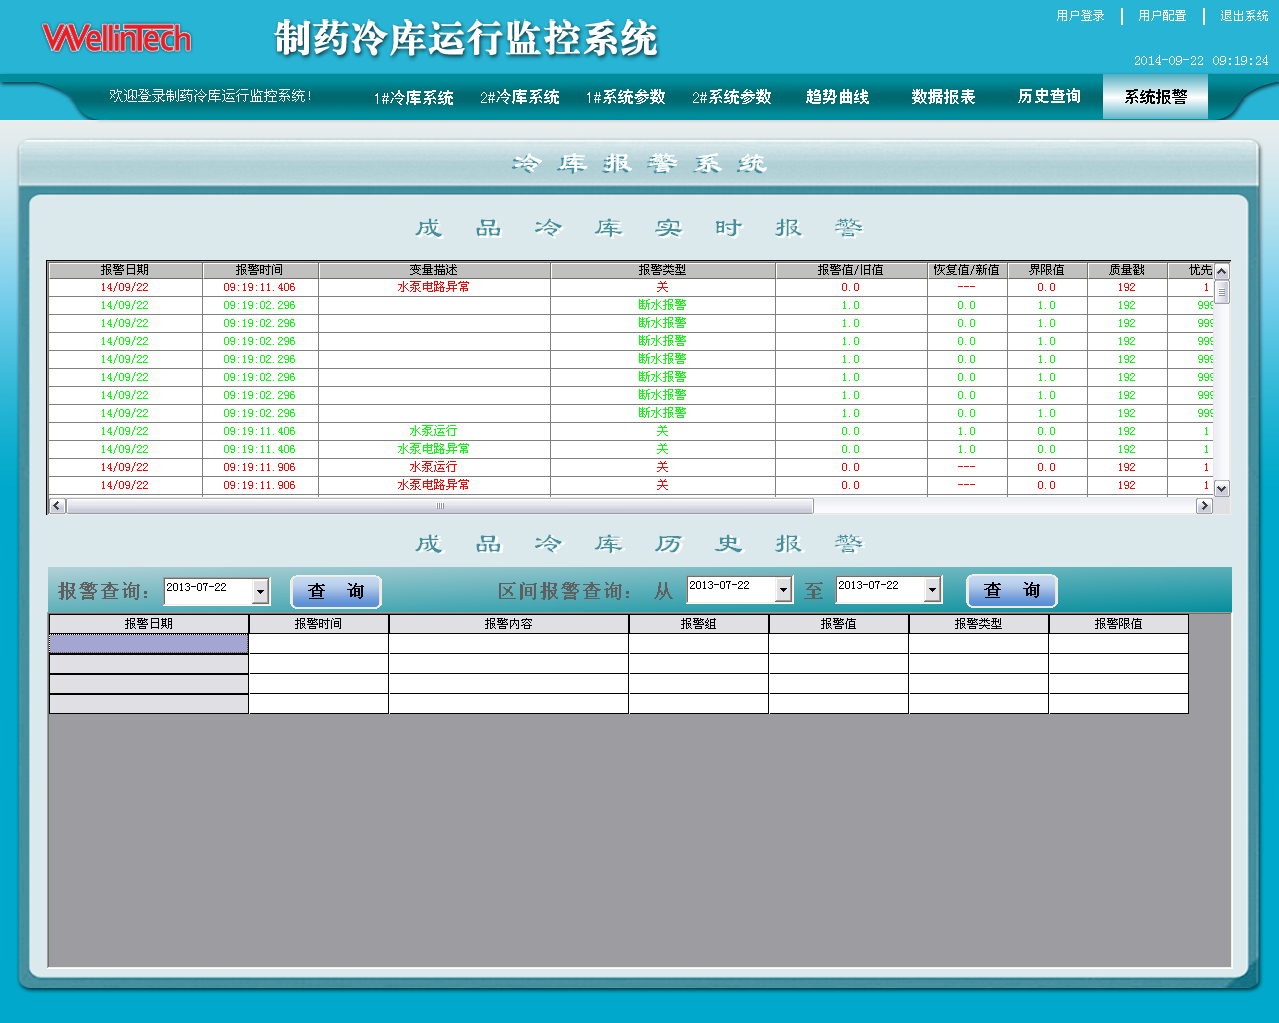Switch to the 2#冷库系统 tab
The image size is (1279, 1023).
tap(520, 96)
